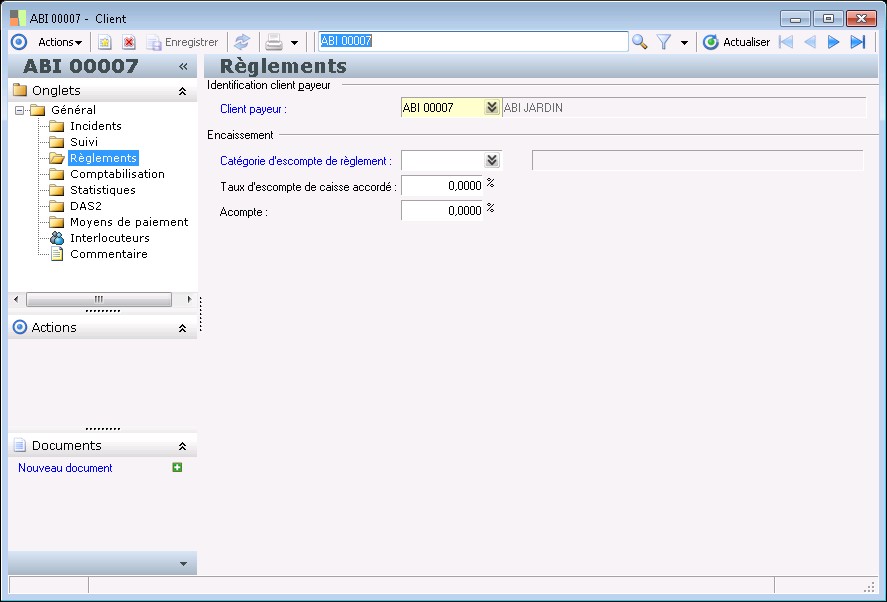Collapse the Général tree node
The width and height of the screenshot is (887, 602).
[x=20, y=110]
